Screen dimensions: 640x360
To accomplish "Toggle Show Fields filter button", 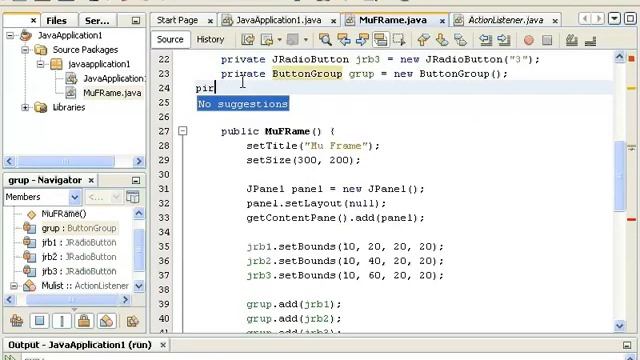I will click(x=39, y=321).
